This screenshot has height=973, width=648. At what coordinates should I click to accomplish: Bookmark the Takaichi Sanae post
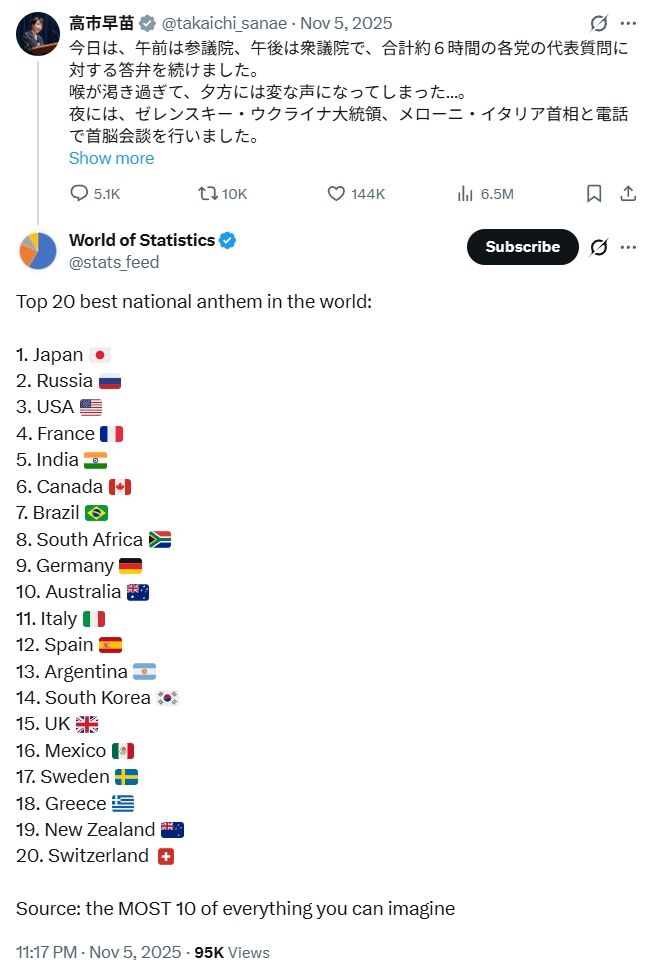pyautogui.click(x=594, y=194)
